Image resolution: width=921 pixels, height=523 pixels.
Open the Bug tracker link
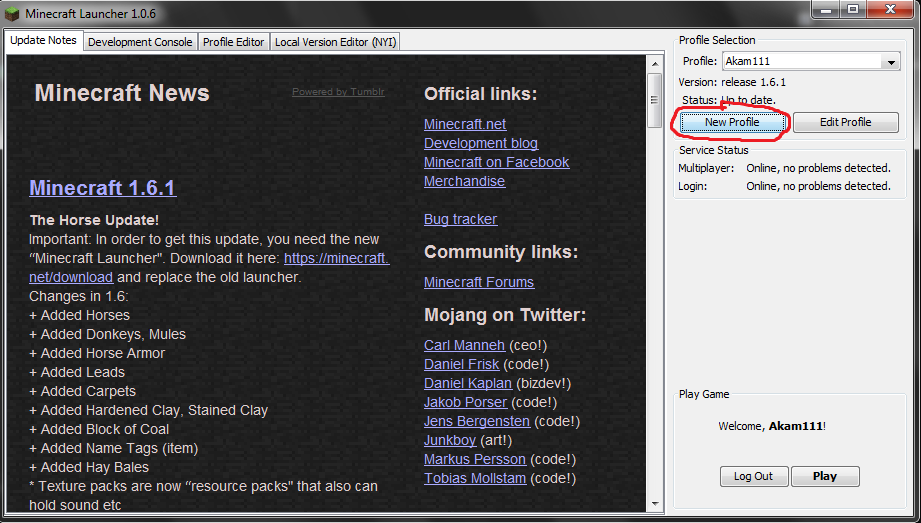pyautogui.click(x=460, y=219)
